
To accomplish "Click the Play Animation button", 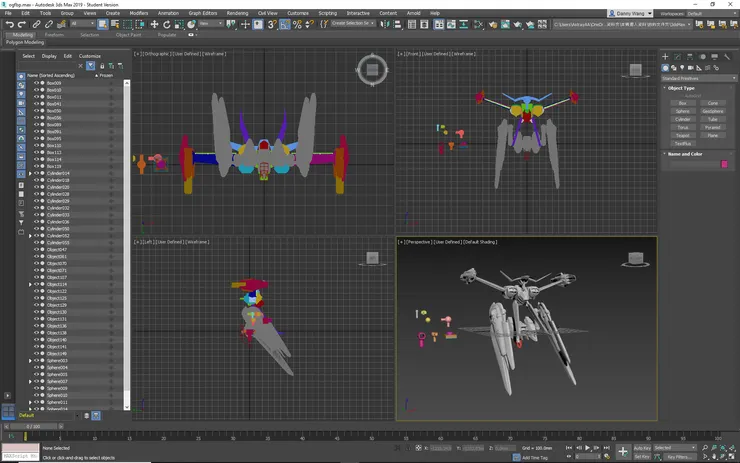I will 588,447.
